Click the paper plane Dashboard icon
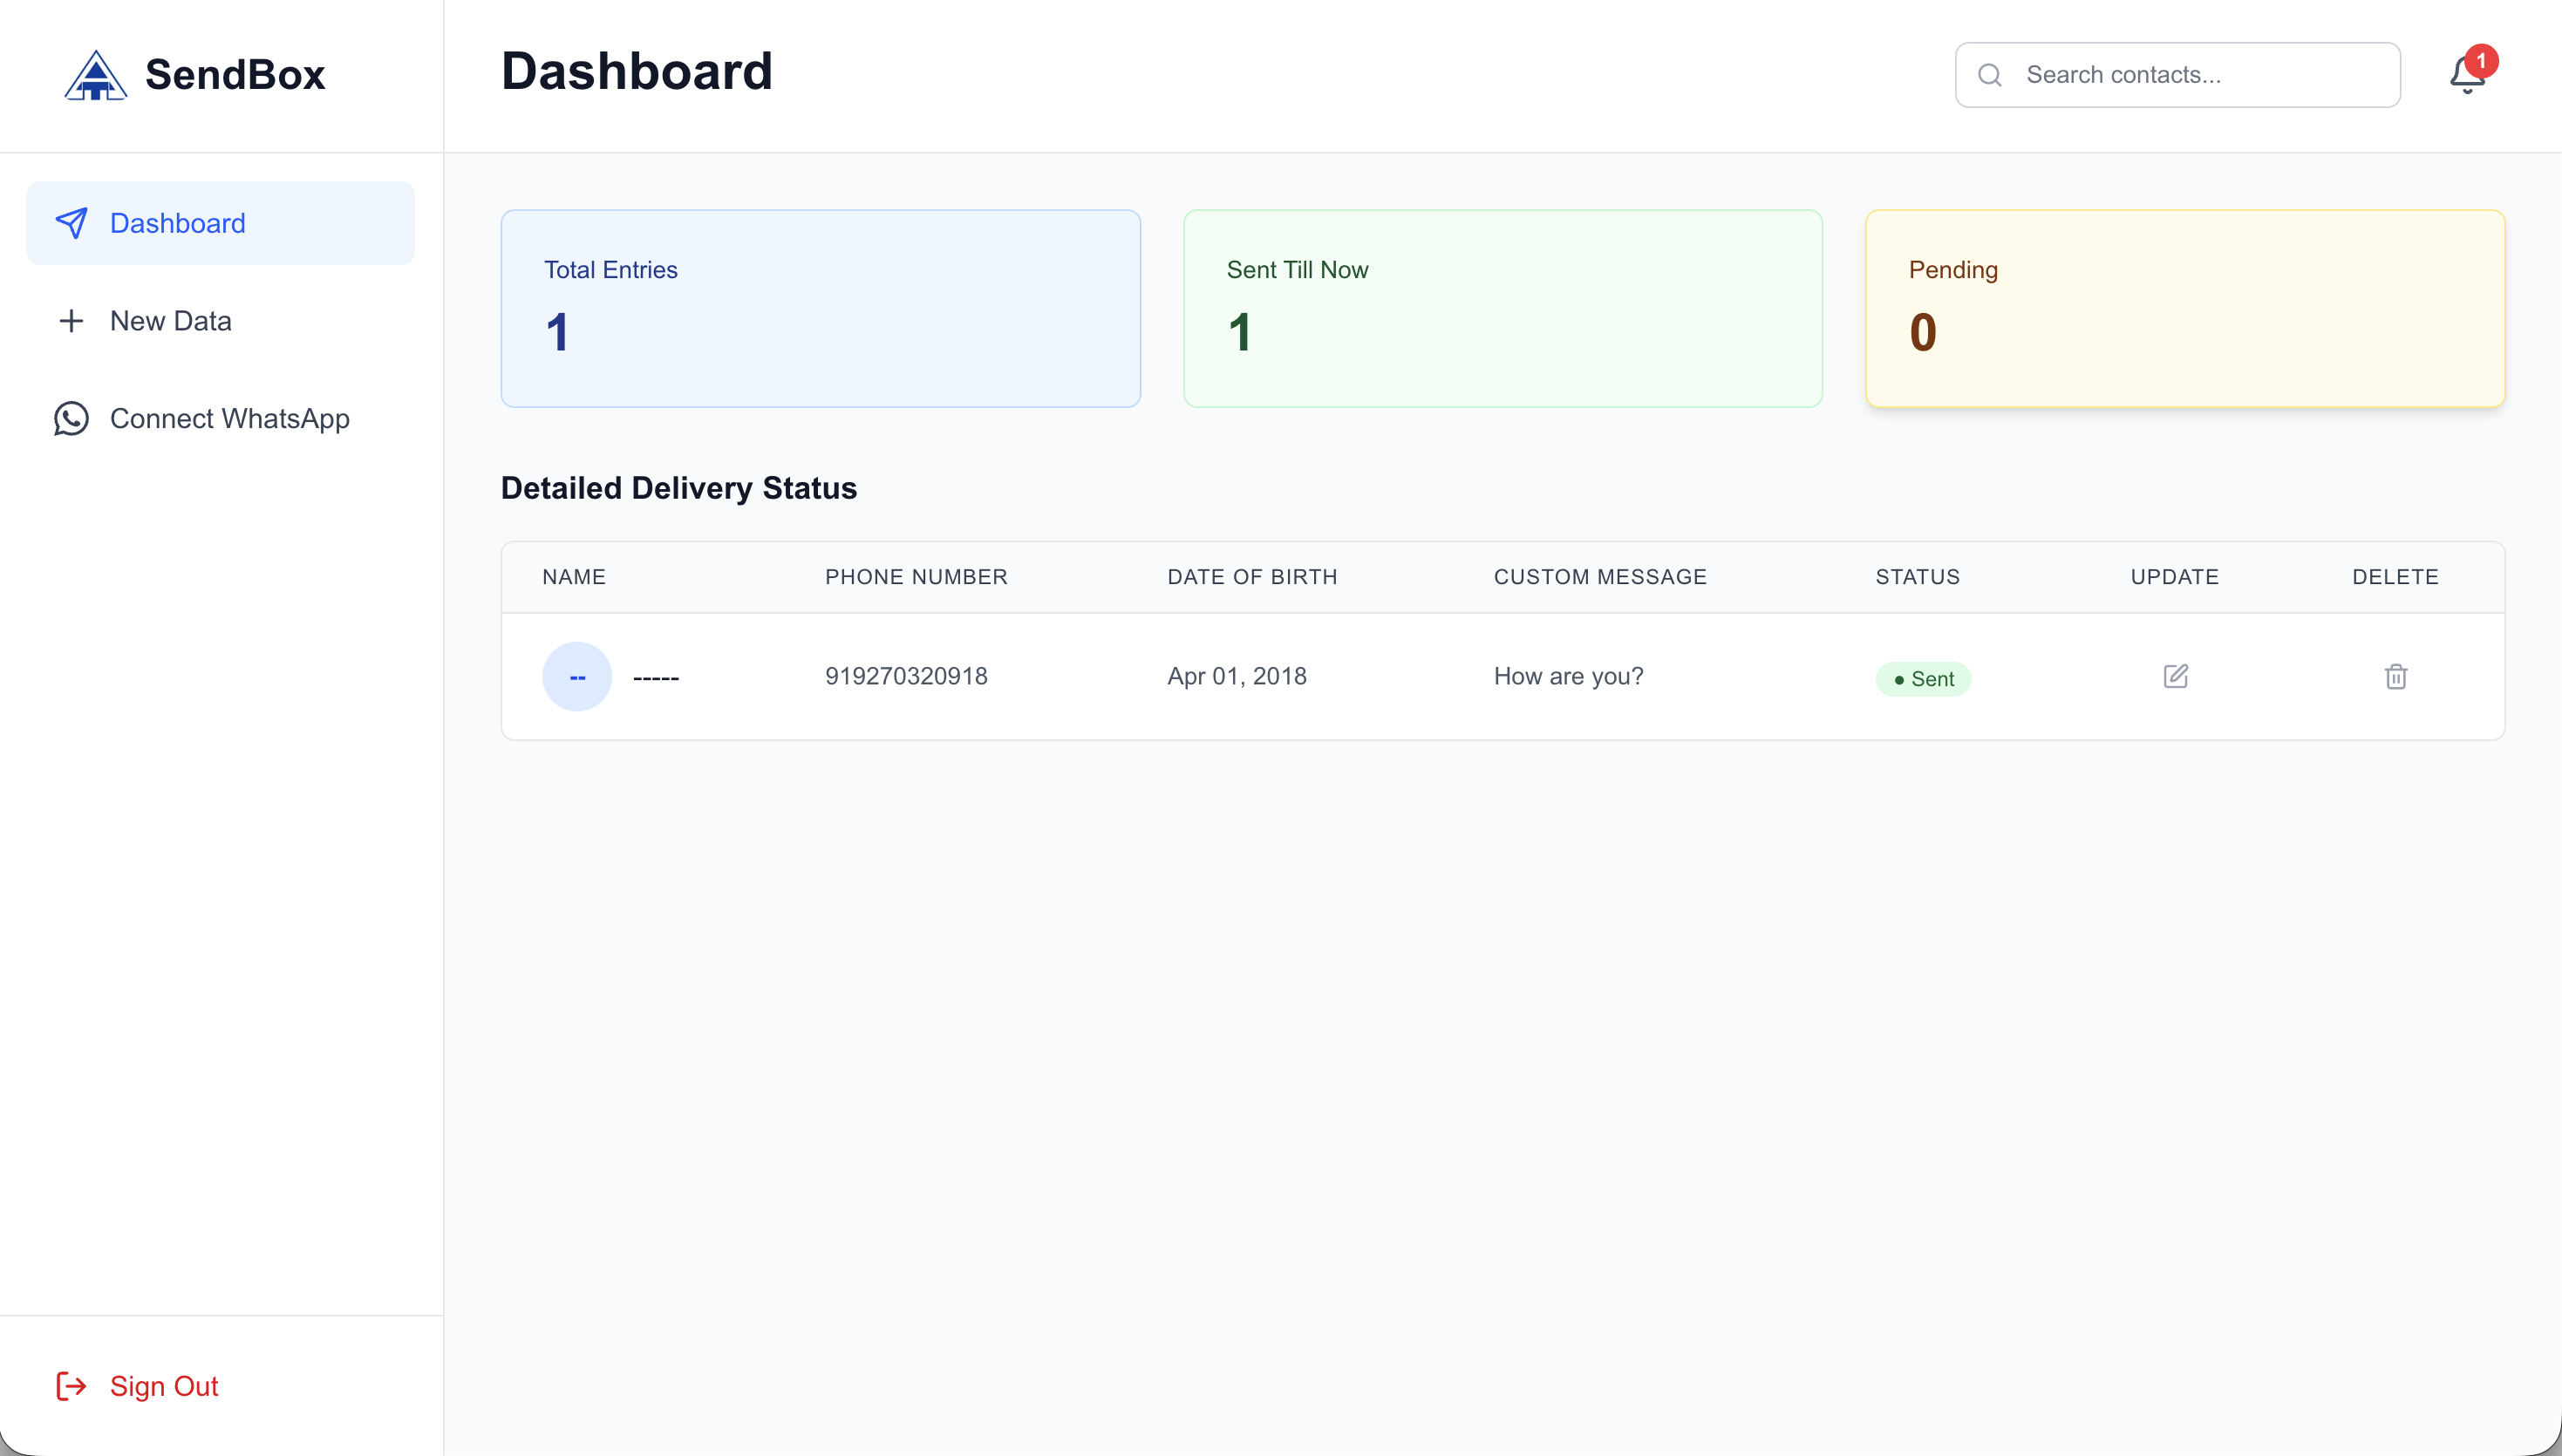The width and height of the screenshot is (2562, 1456). pos(71,223)
